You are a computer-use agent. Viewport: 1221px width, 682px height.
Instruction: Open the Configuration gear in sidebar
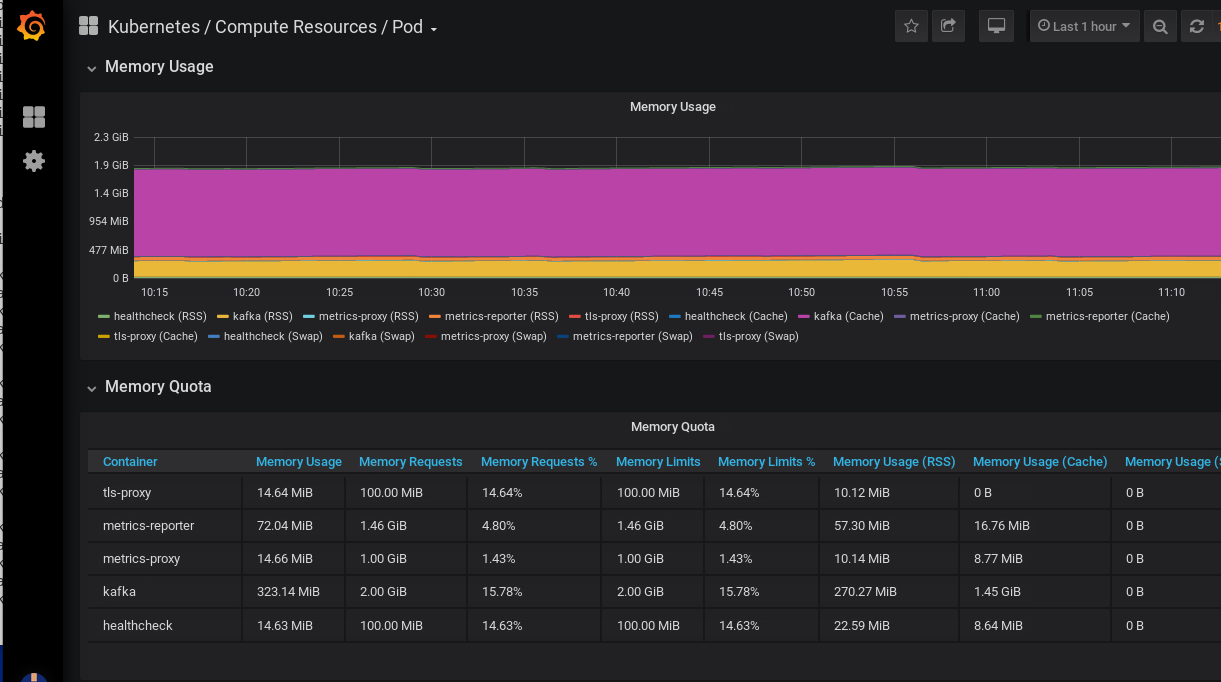point(34,161)
